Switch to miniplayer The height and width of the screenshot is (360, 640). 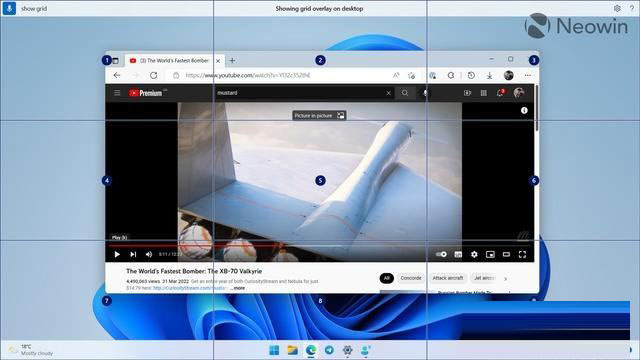[x=490, y=254]
